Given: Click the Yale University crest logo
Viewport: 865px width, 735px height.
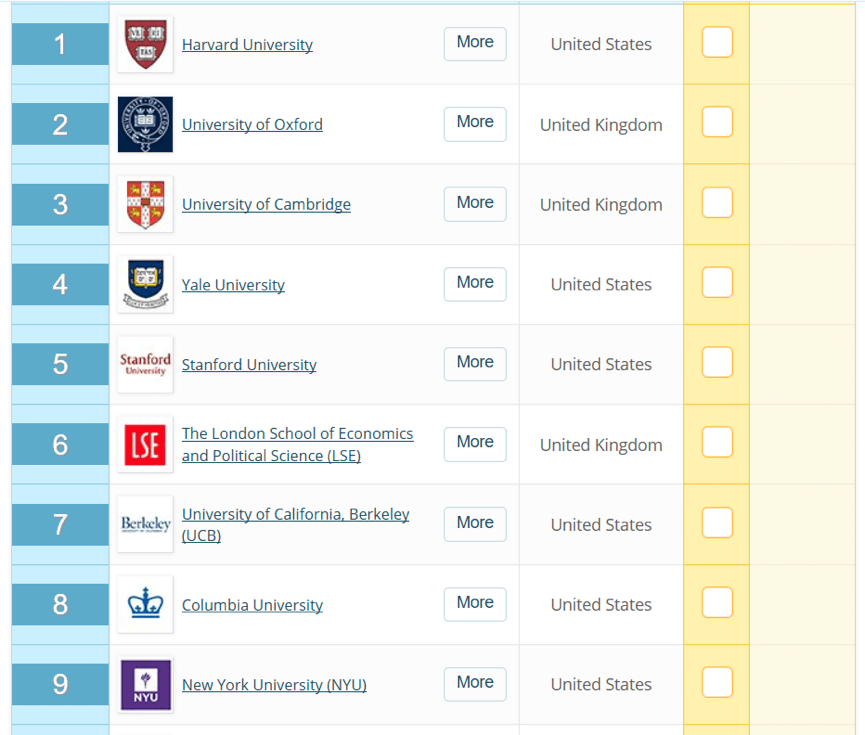Looking at the screenshot, I should click(145, 284).
